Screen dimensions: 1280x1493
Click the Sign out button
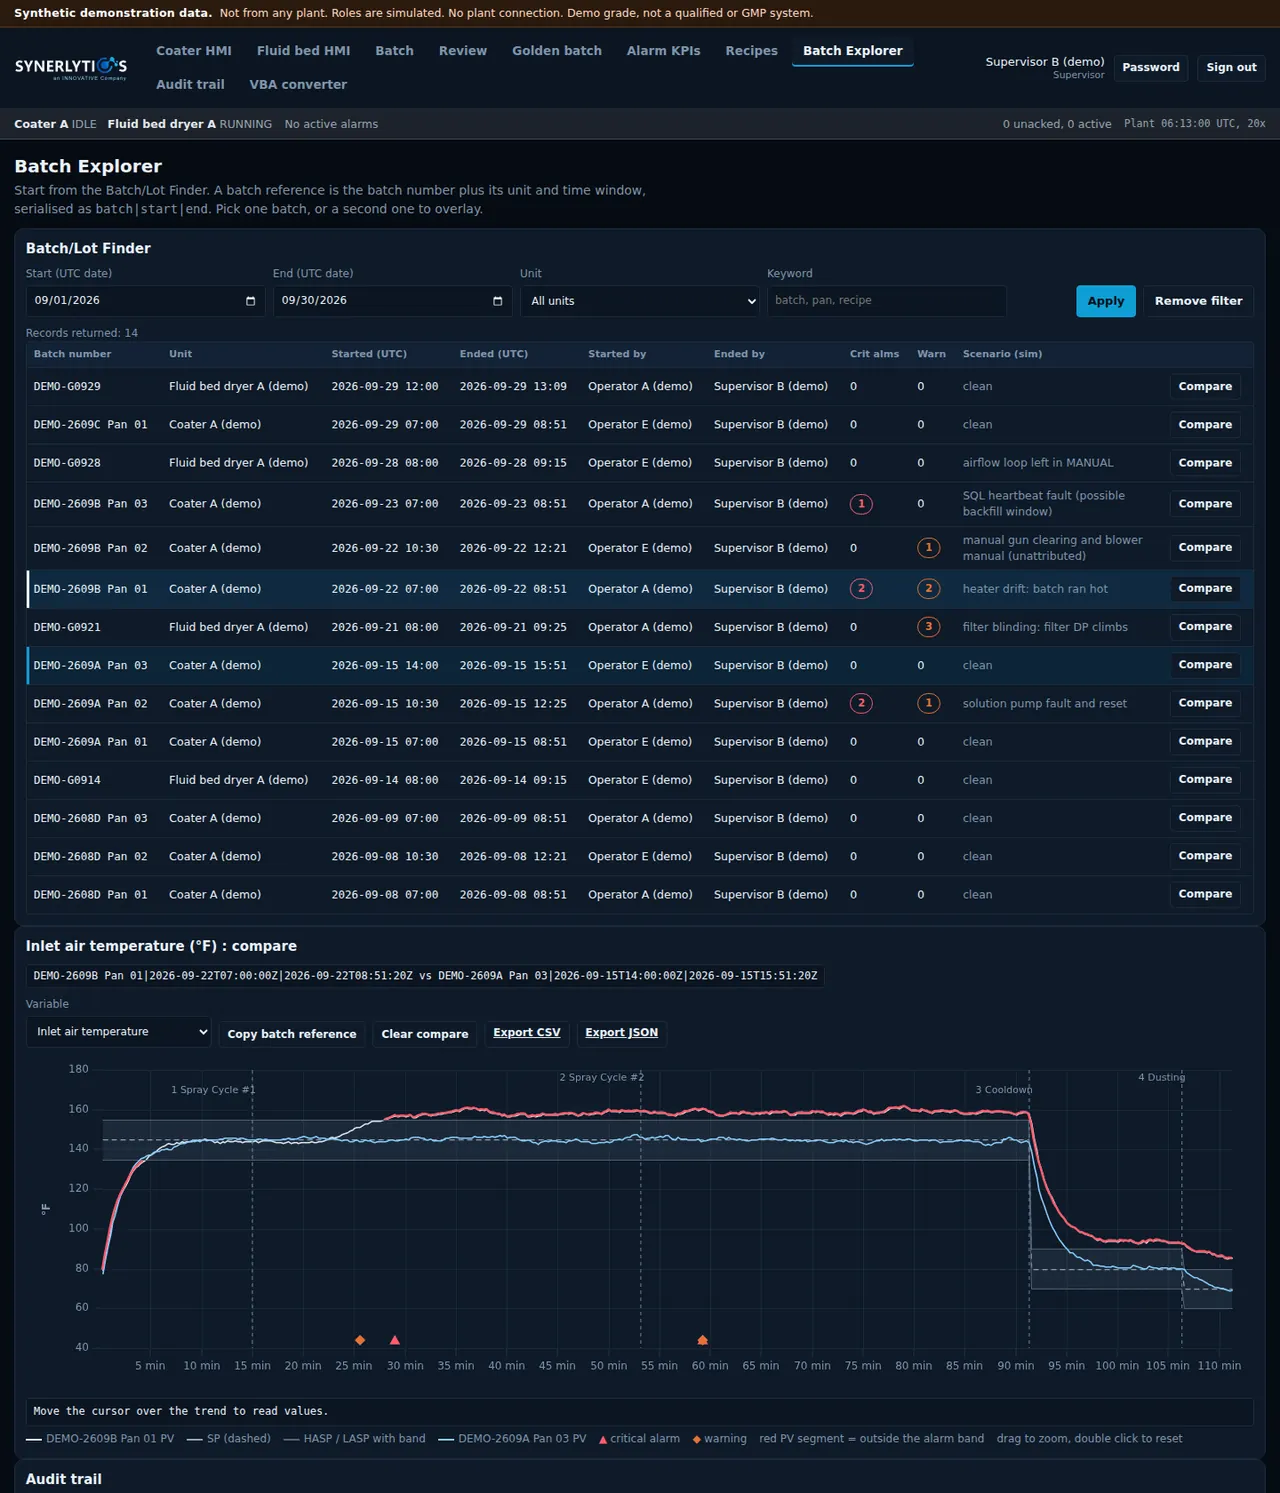click(x=1231, y=68)
